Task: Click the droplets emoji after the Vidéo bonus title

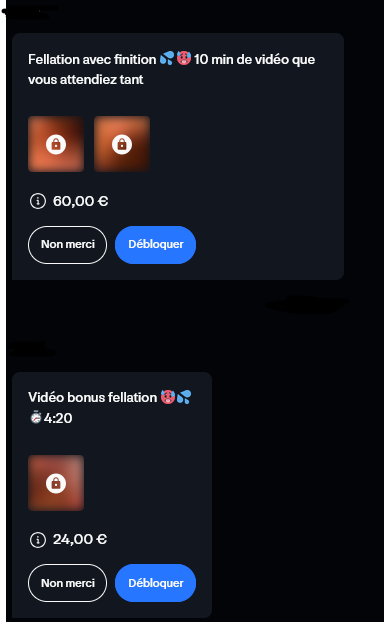Action: point(184,397)
